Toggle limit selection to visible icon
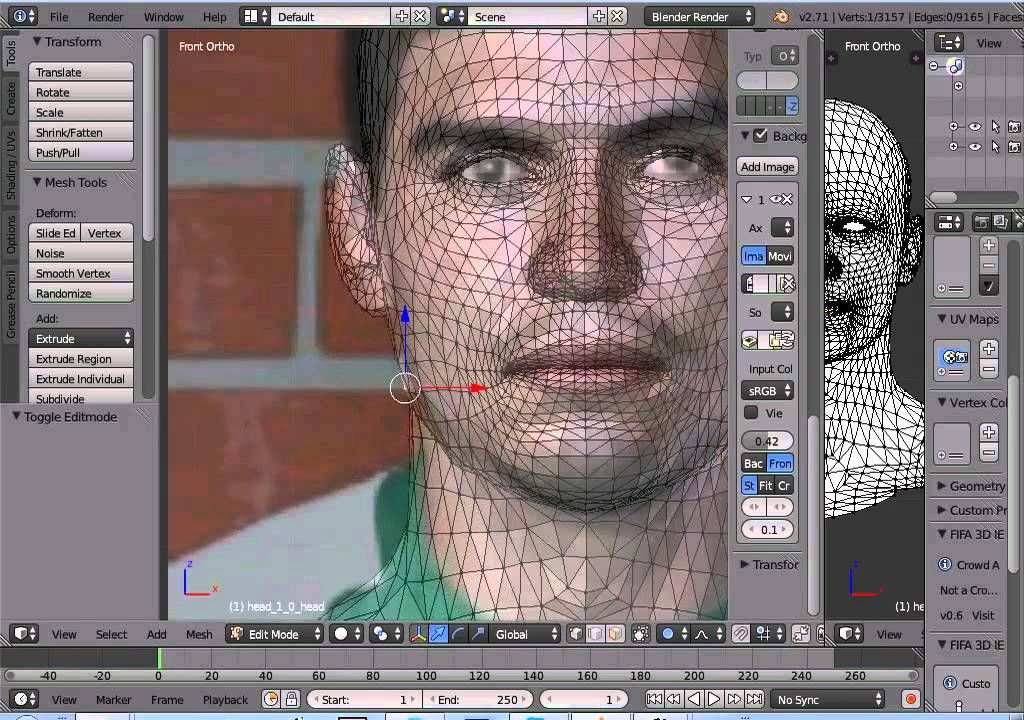The image size is (1024, 720). tap(641, 634)
